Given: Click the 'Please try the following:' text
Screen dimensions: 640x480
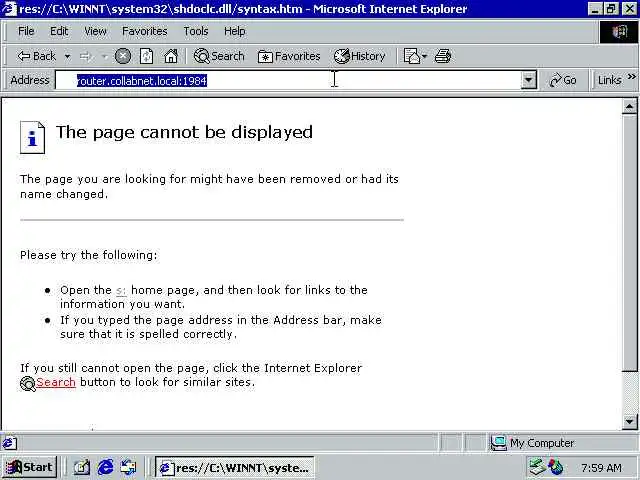Looking at the screenshot, I should [89, 255].
